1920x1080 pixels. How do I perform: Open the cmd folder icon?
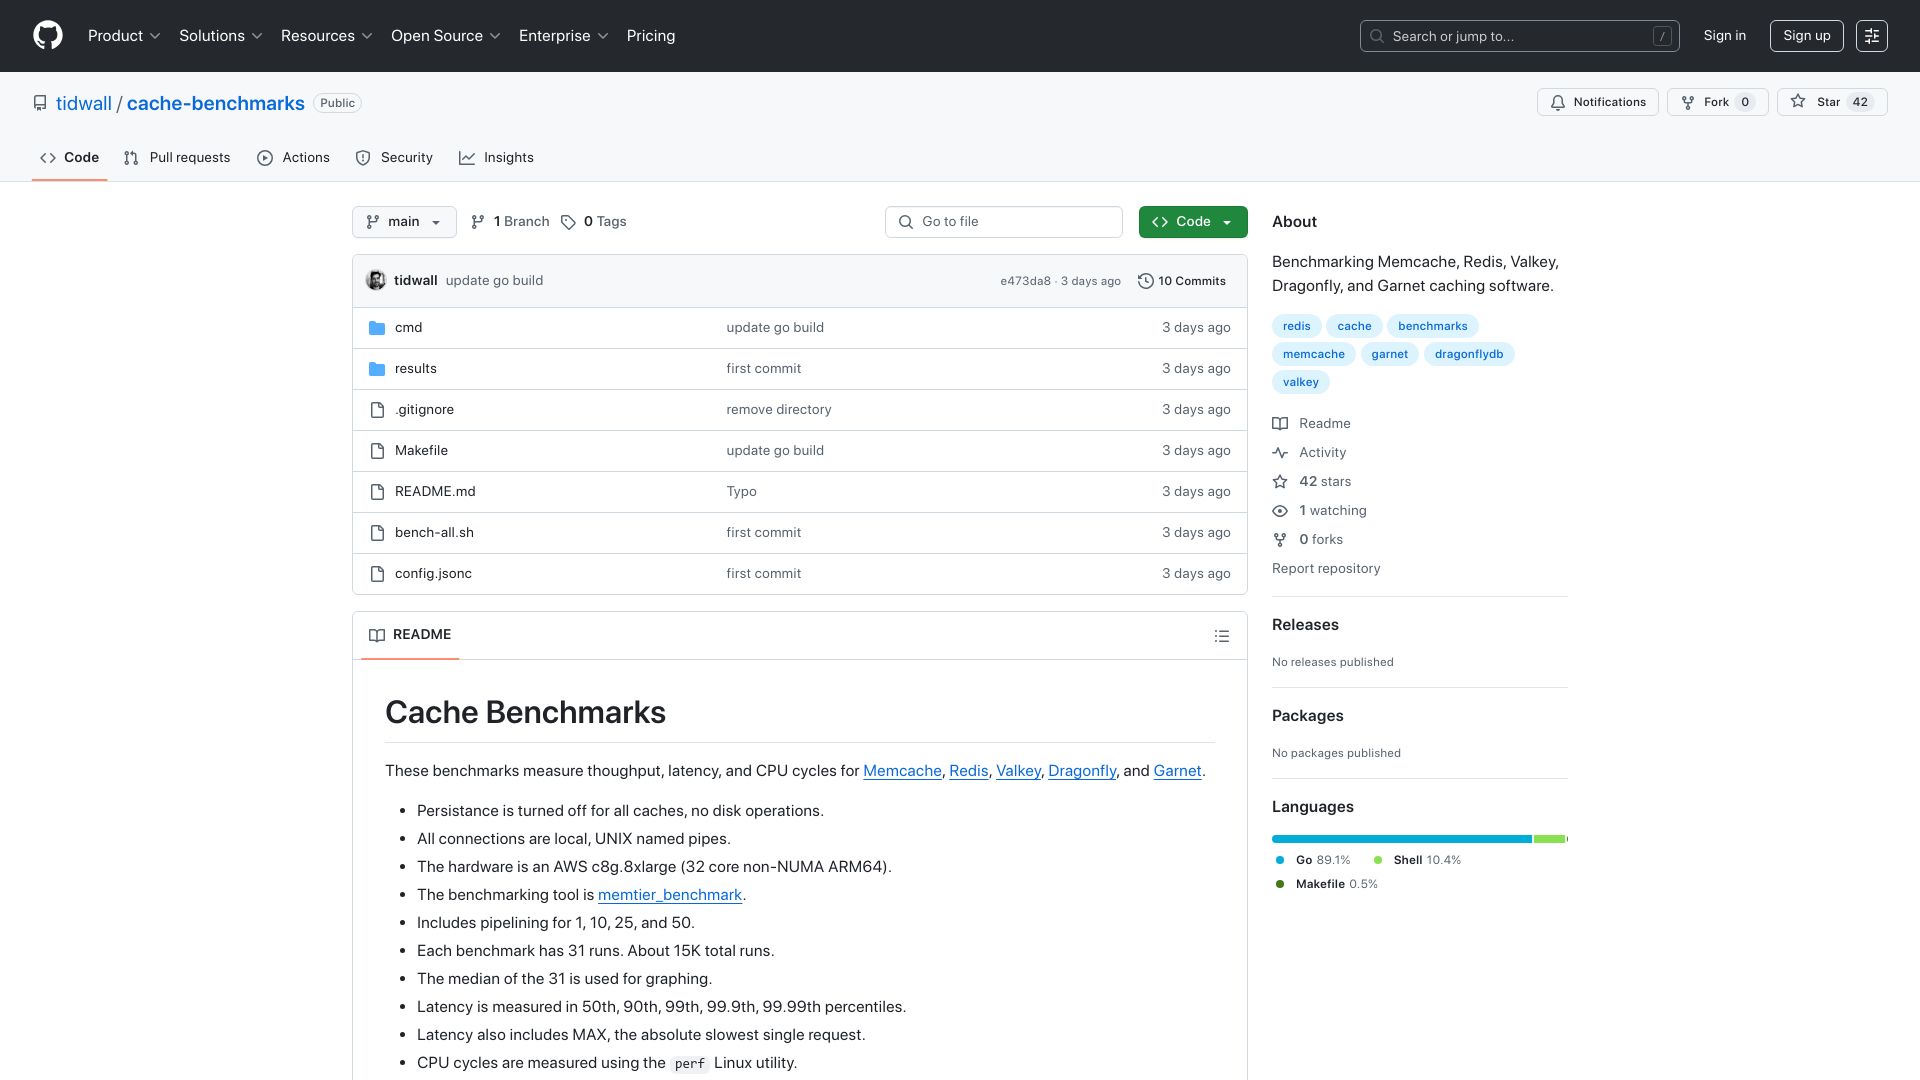coord(377,328)
